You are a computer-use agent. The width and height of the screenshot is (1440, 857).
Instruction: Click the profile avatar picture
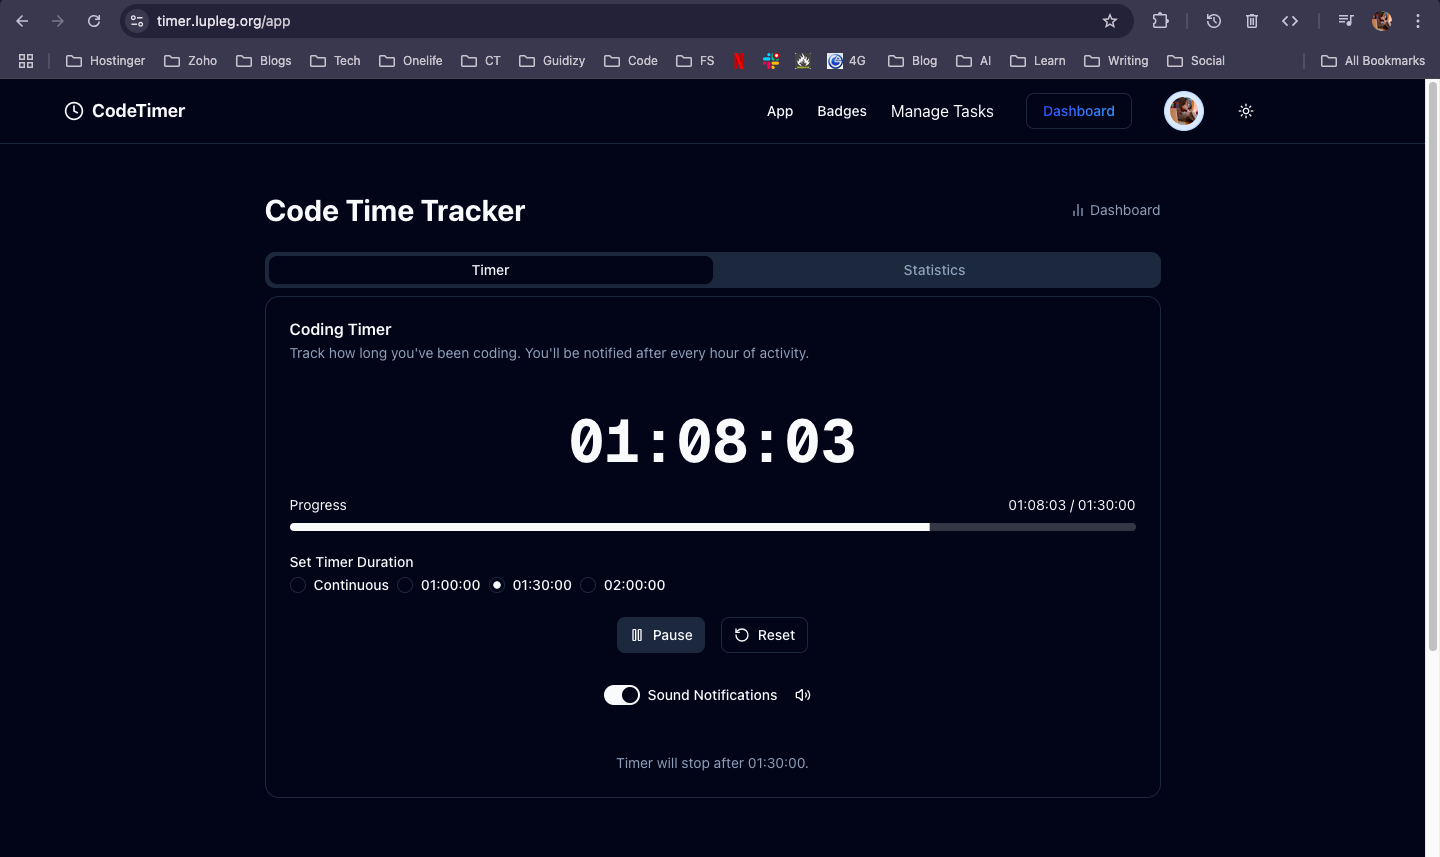[x=1183, y=111]
